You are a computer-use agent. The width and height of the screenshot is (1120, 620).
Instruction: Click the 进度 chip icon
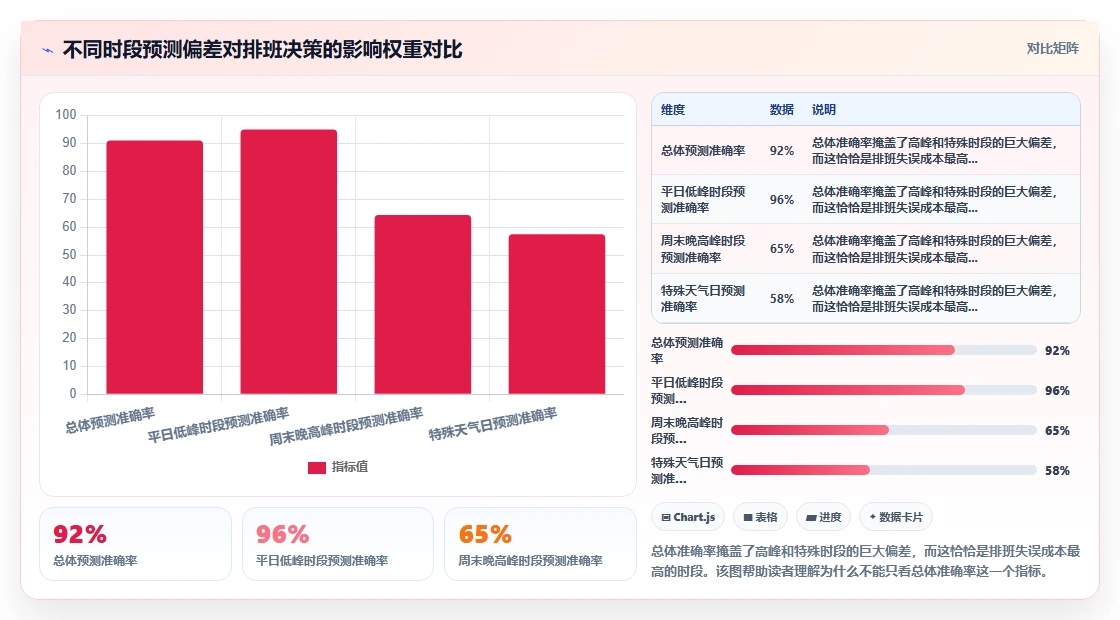[811, 518]
